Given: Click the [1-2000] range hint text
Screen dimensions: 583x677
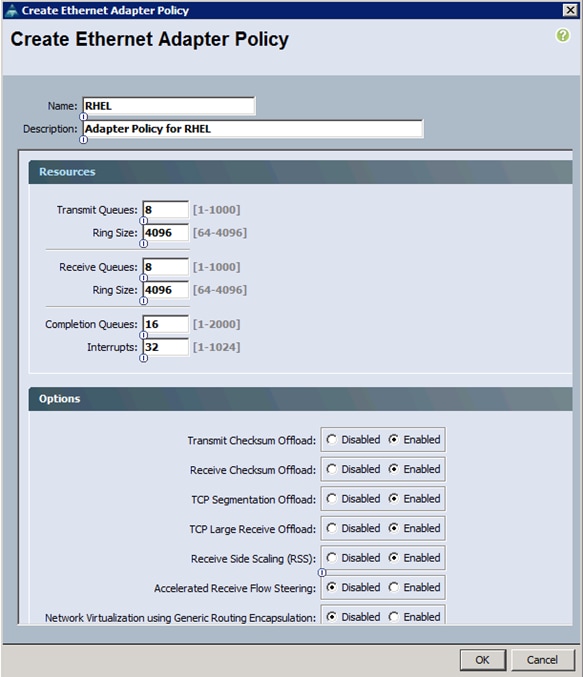Looking at the screenshot, I should [x=216, y=324].
